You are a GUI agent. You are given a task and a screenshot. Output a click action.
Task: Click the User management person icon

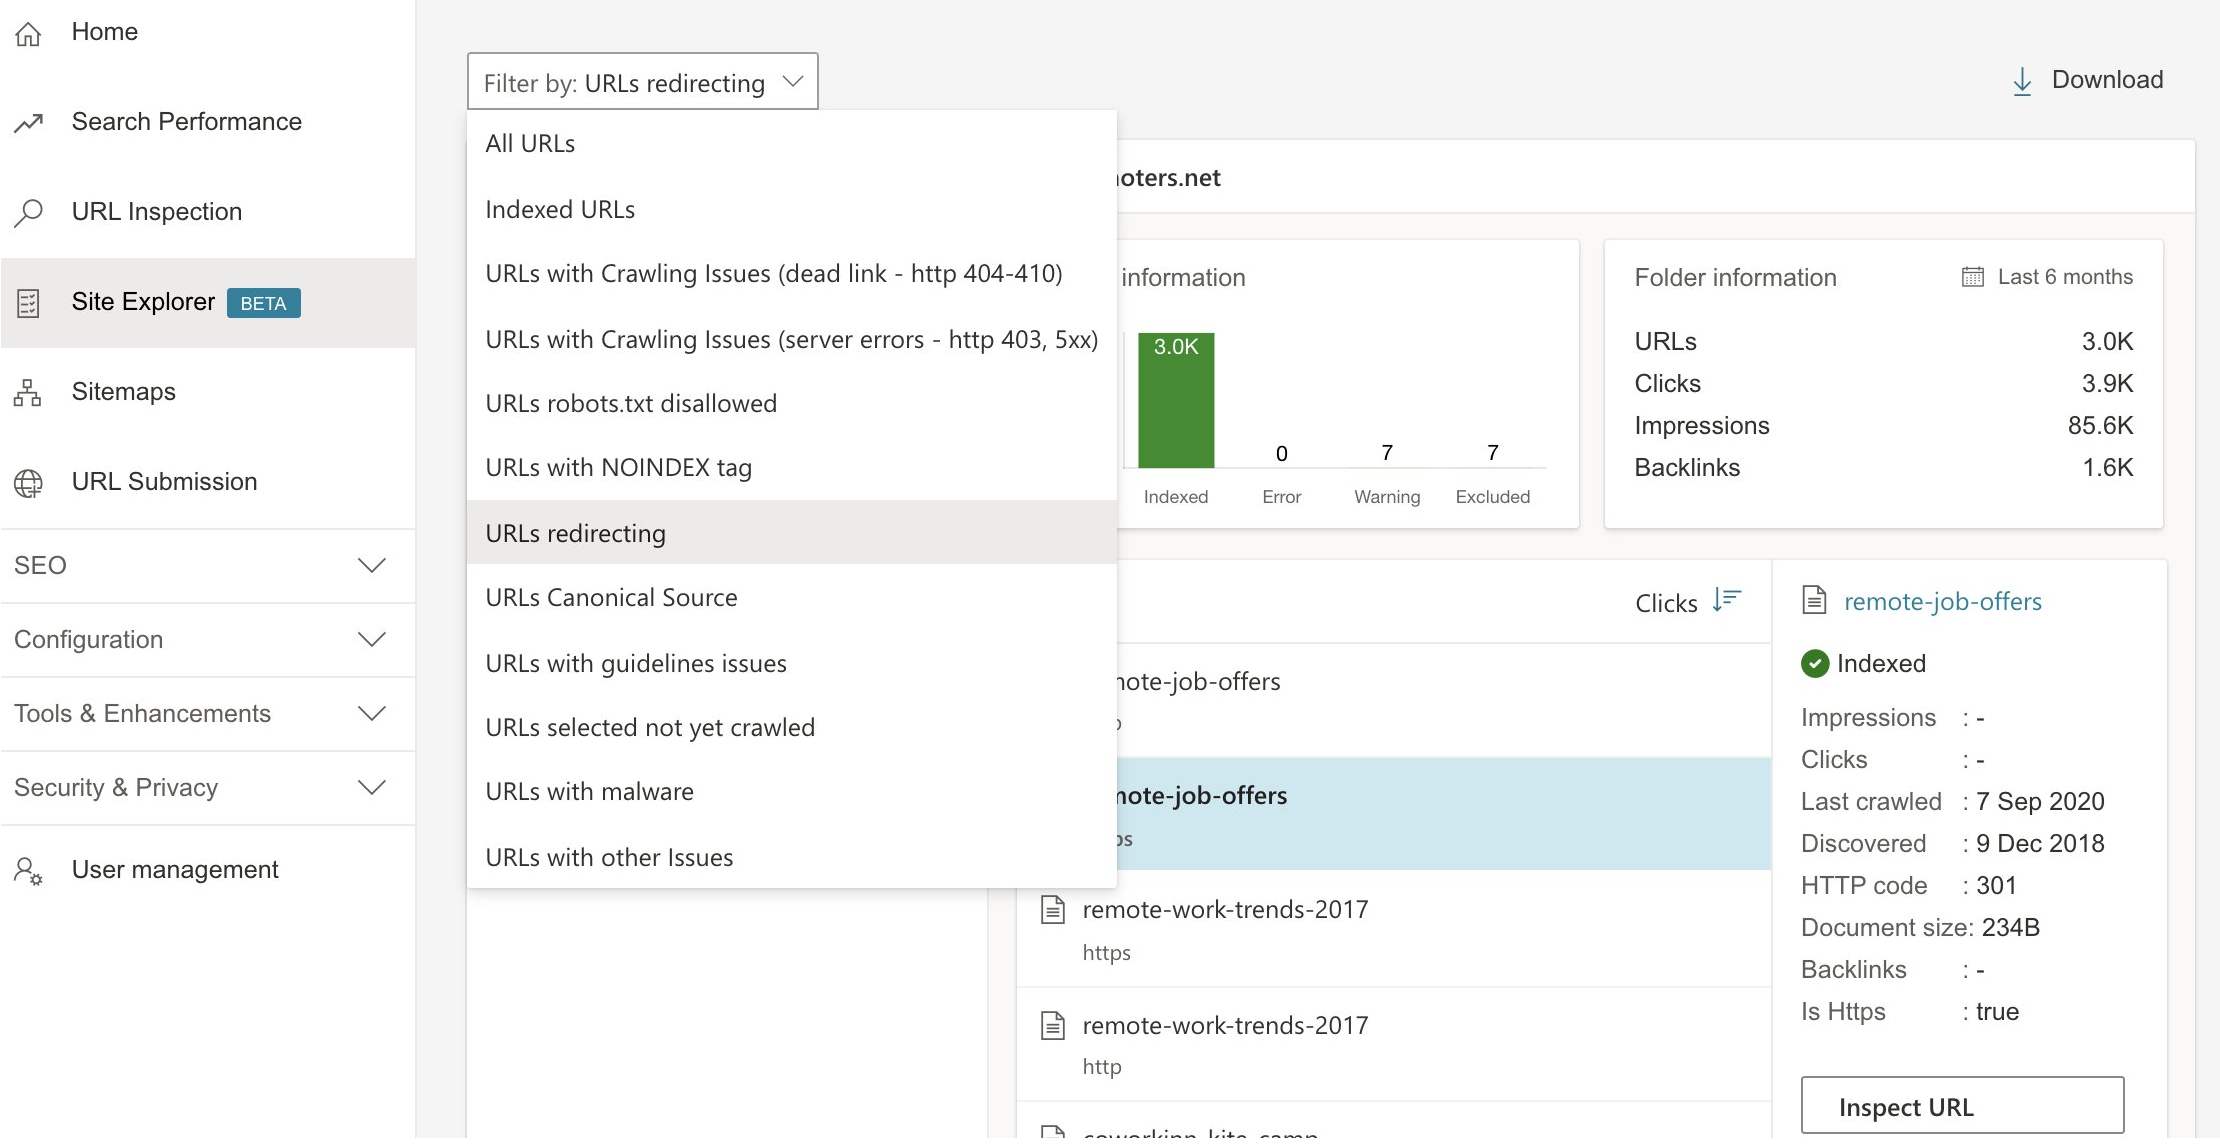point(28,871)
